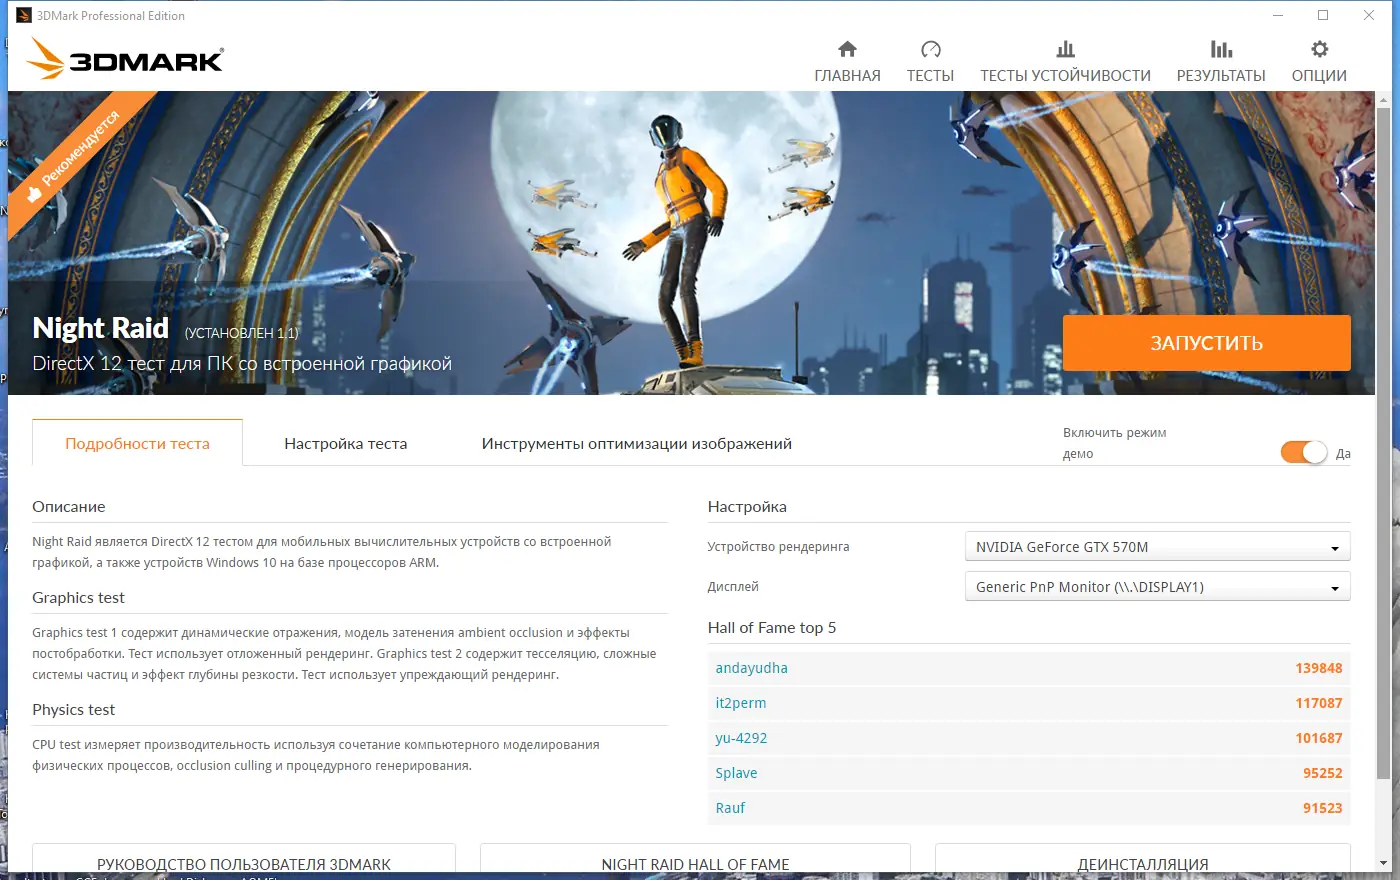This screenshot has width=1400, height=880.
Task: Open Rauf's Hall of Fame entry
Action: (x=730, y=808)
